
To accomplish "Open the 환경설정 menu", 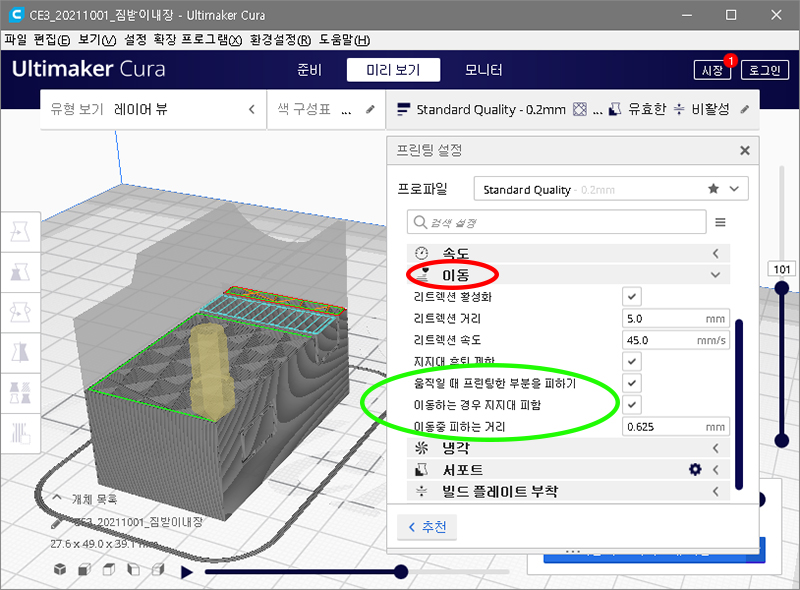I will coord(281,40).
